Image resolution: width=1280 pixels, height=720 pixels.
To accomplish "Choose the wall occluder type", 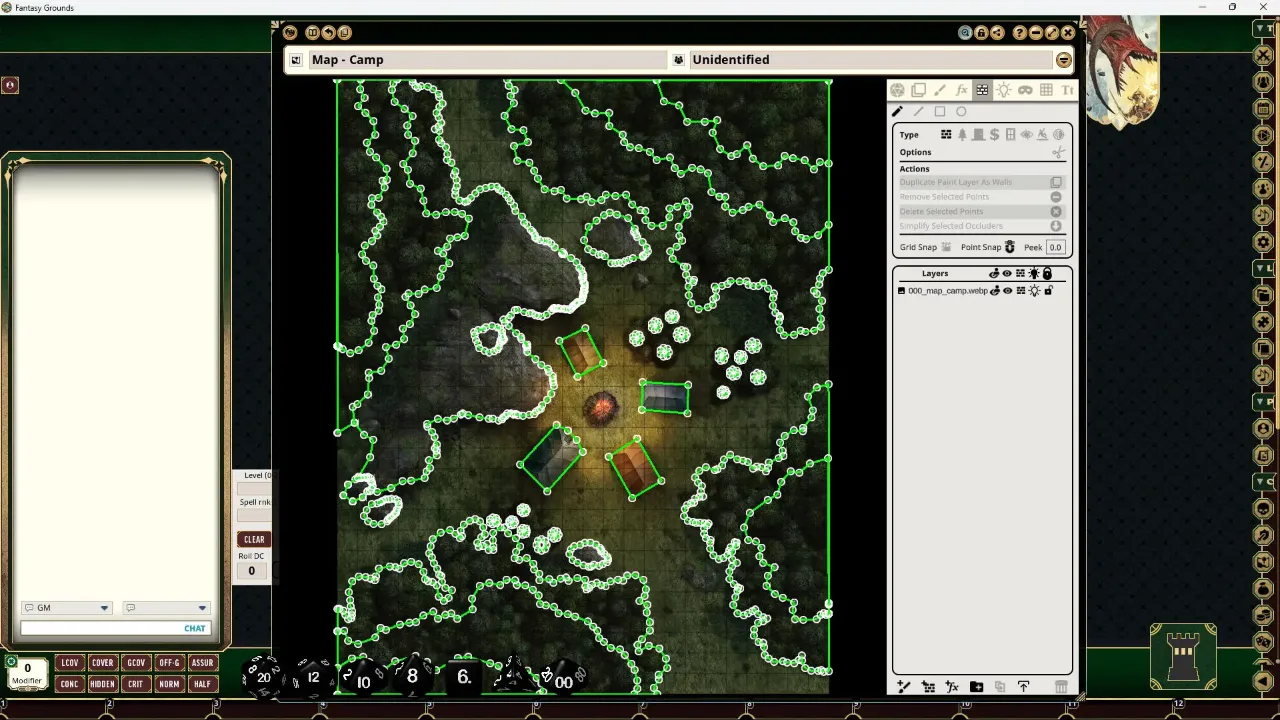I will tap(946, 134).
